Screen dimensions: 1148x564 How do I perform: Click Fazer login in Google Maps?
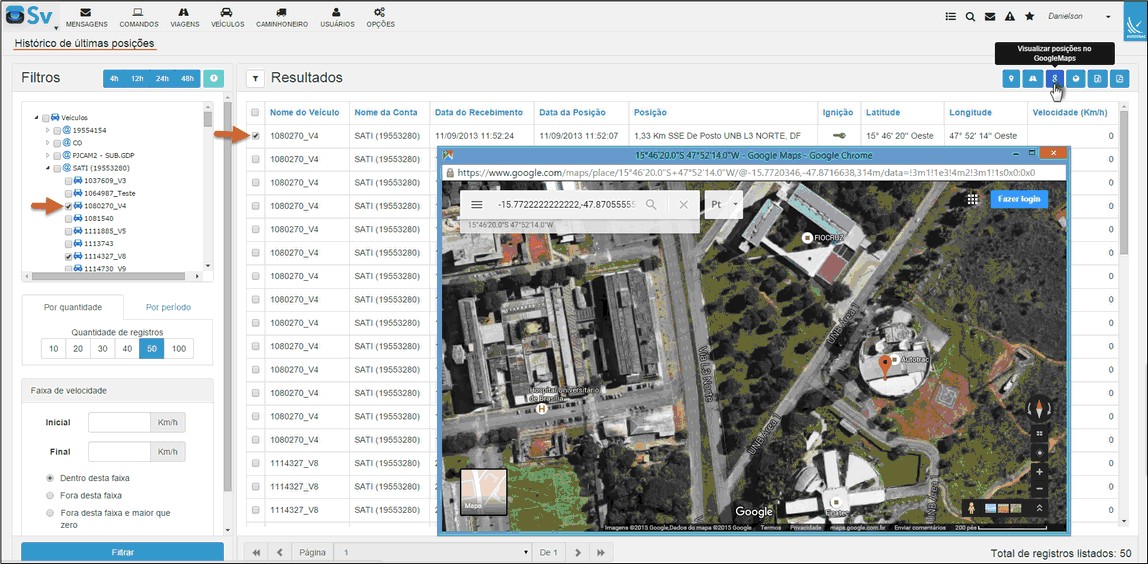(x=1019, y=199)
